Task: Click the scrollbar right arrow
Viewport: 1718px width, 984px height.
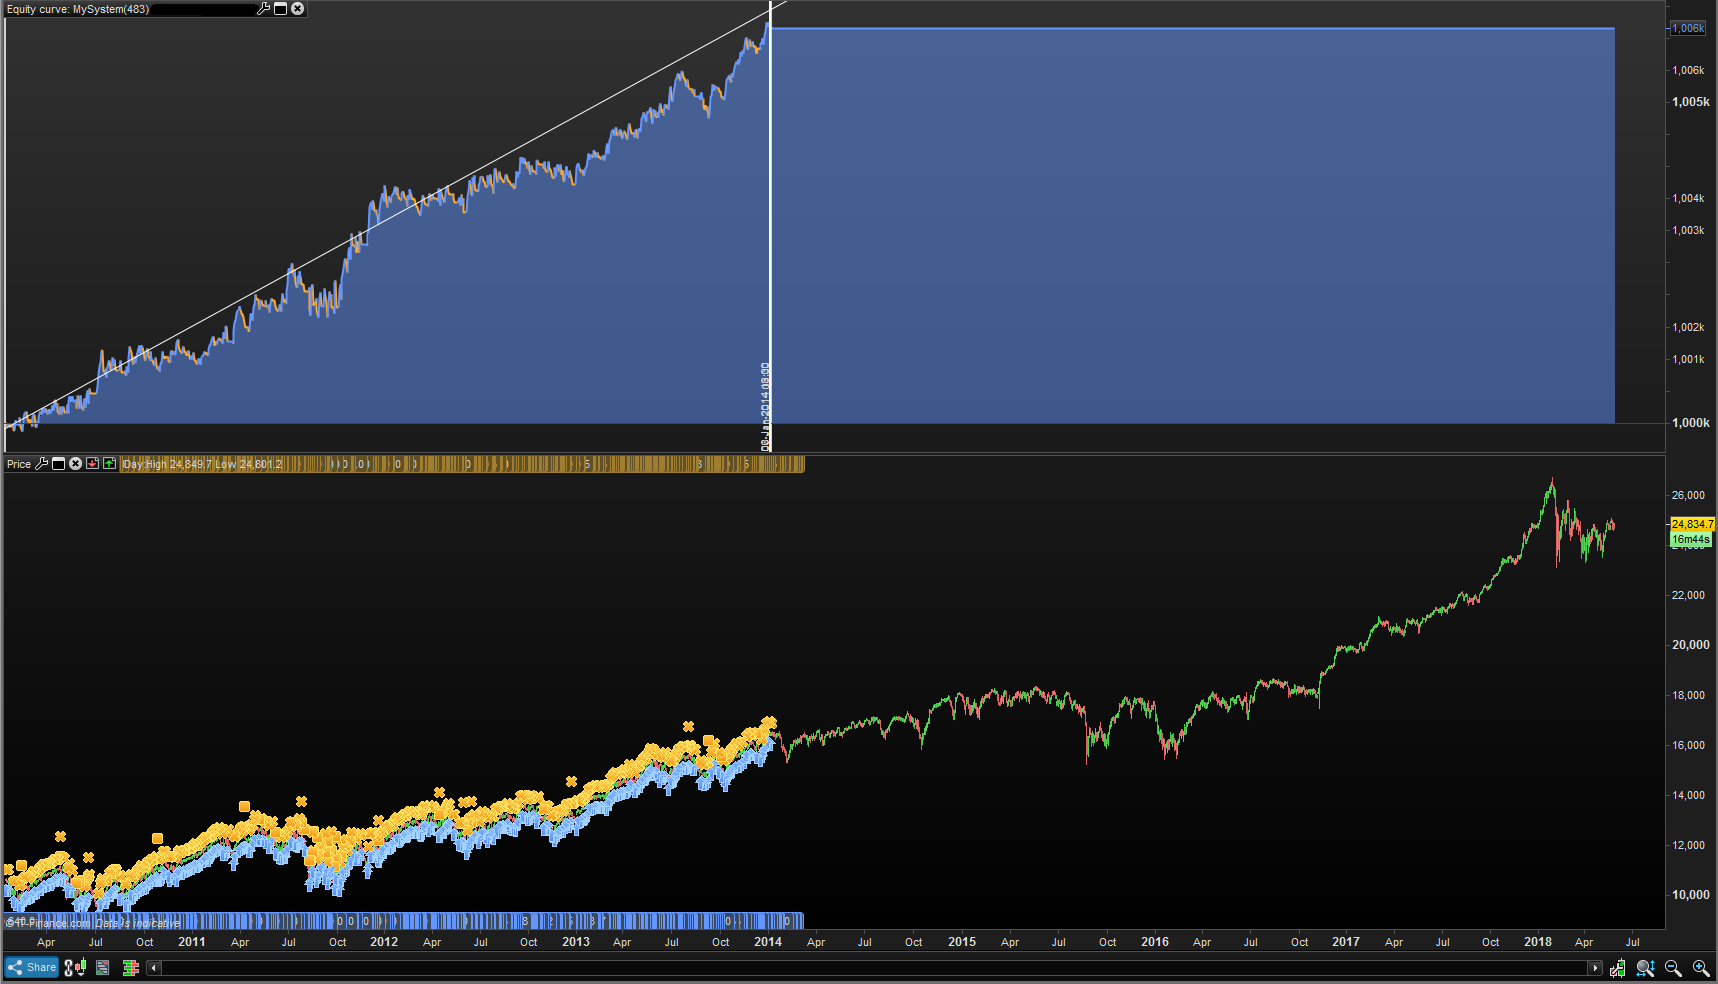Action: point(1595,967)
